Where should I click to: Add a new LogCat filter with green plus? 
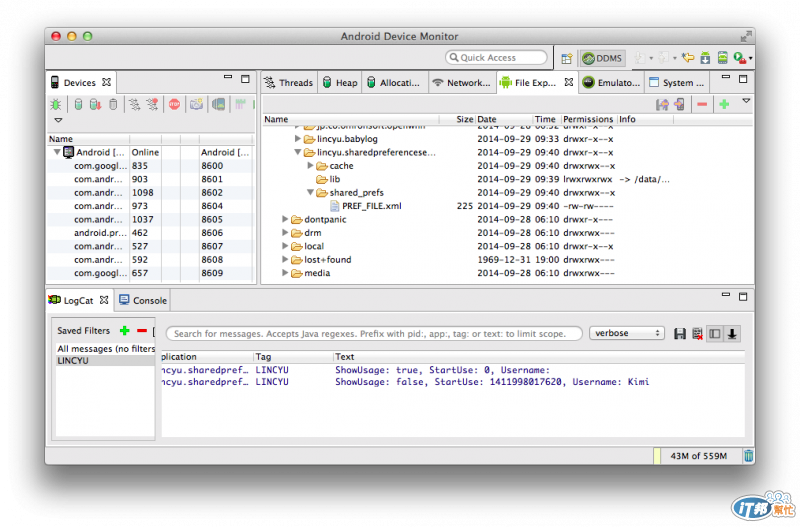[x=124, y=331]
